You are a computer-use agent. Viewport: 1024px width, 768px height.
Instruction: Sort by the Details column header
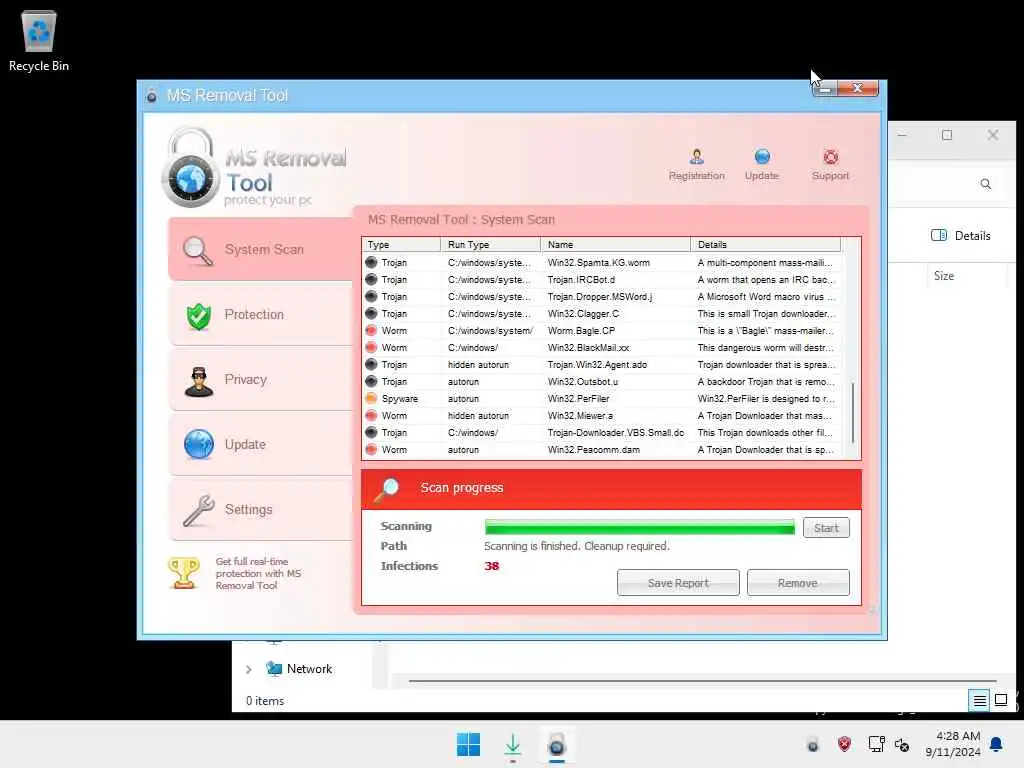click(765, 244)
